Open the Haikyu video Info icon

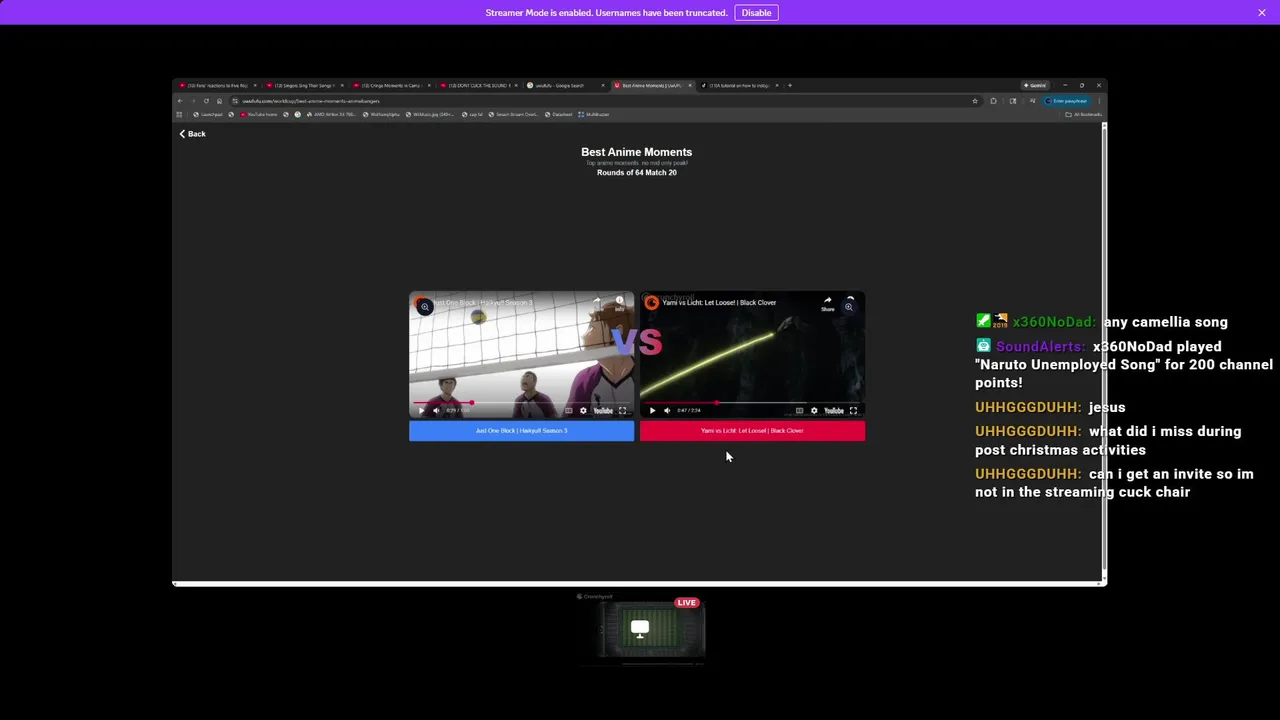pos(619,302)
